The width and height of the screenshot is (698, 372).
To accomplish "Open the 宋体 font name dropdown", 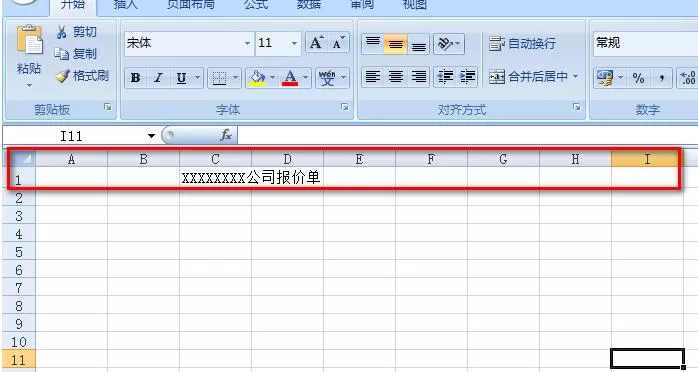I will (248, 44).
